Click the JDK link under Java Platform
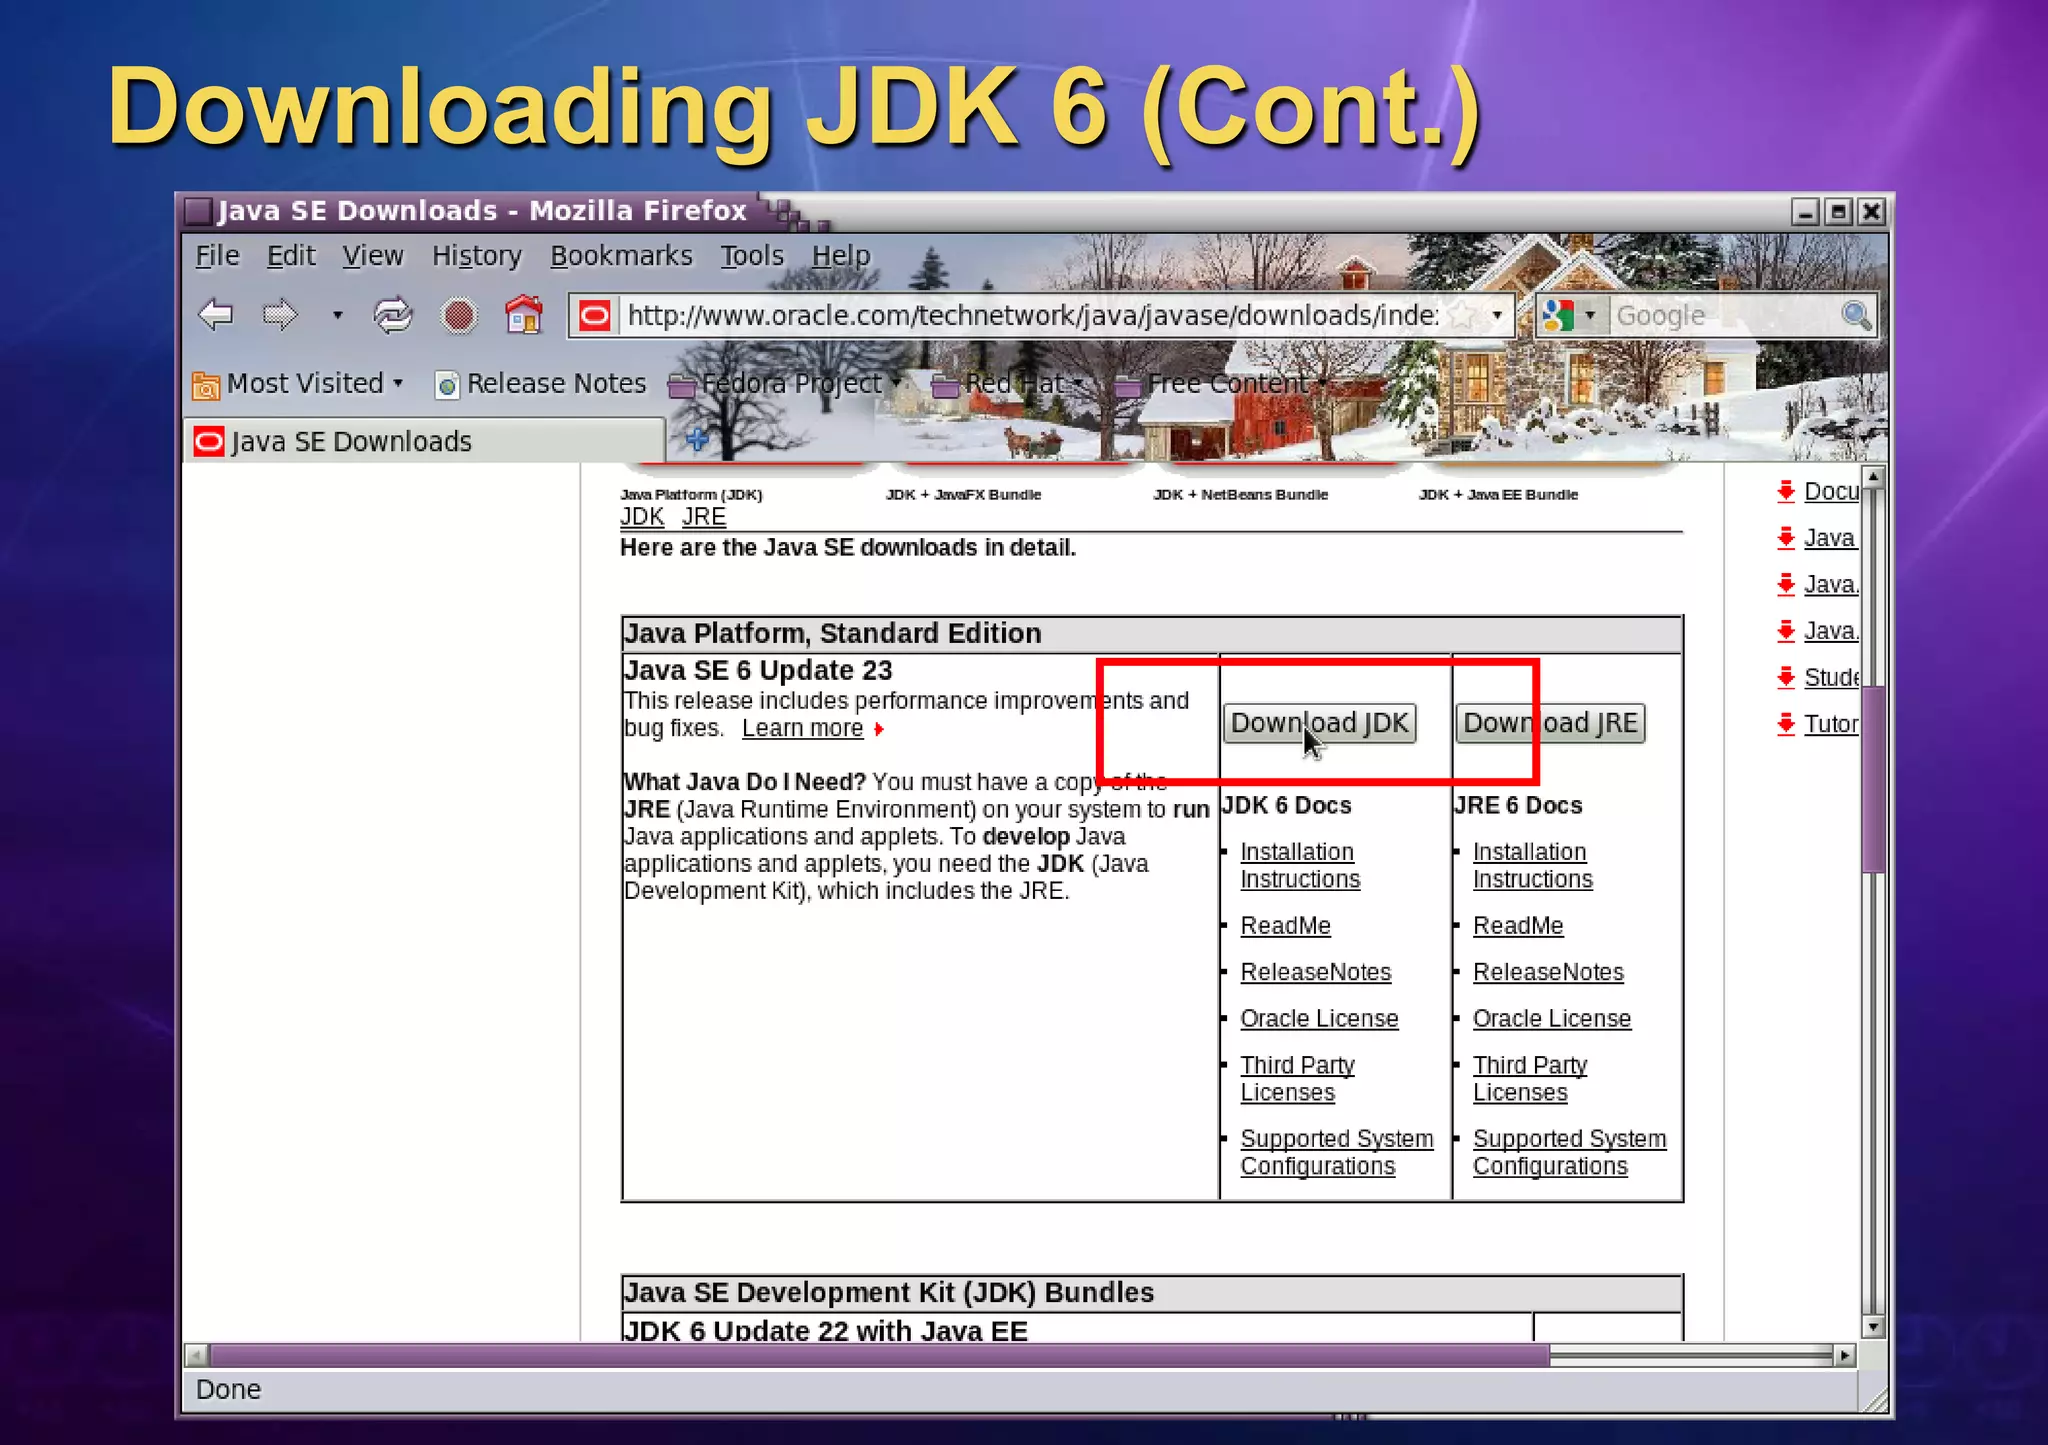The image size is (2048, 1445). coord(642,517)
